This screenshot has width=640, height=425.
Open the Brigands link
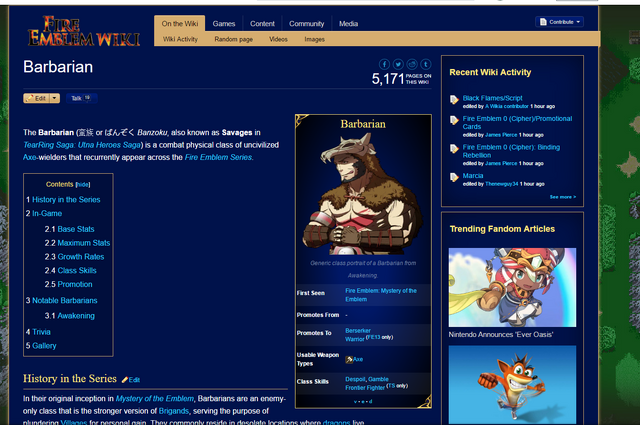click(173, 411)
